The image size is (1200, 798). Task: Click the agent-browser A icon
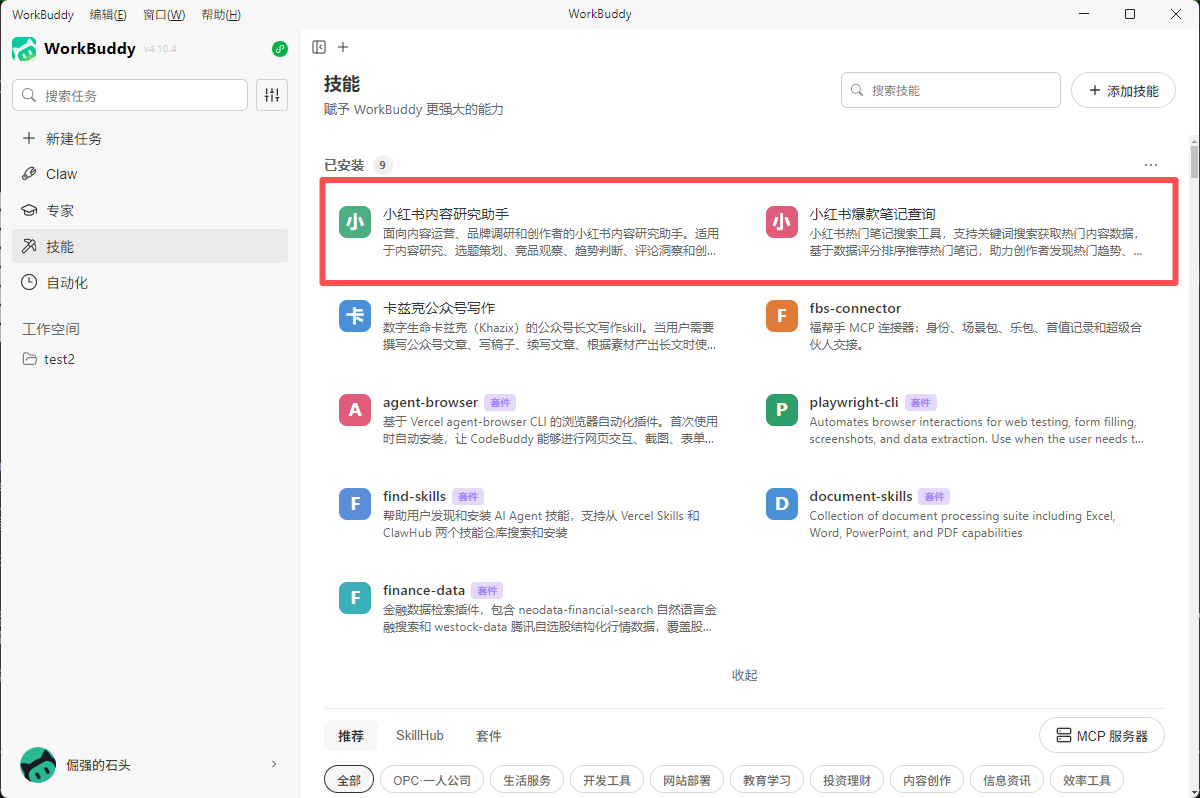click(x=355, y=410)
